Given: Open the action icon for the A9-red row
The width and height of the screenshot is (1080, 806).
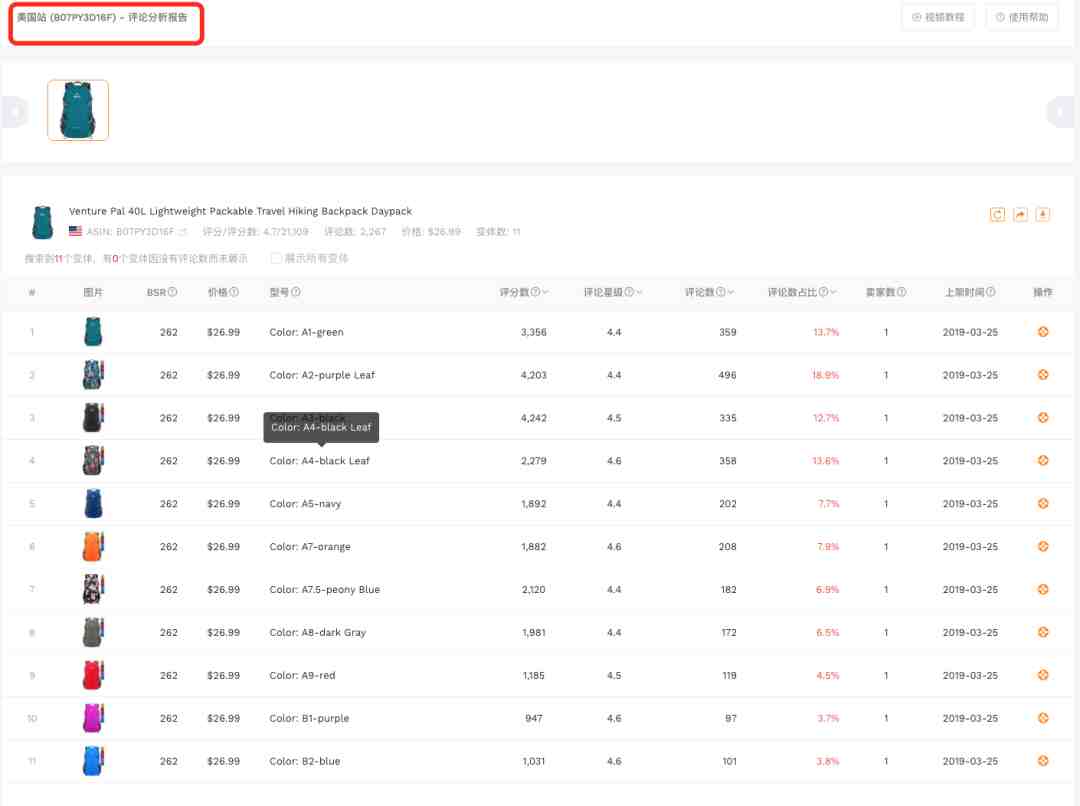Looking at the screenshot, I should 1043,675.
